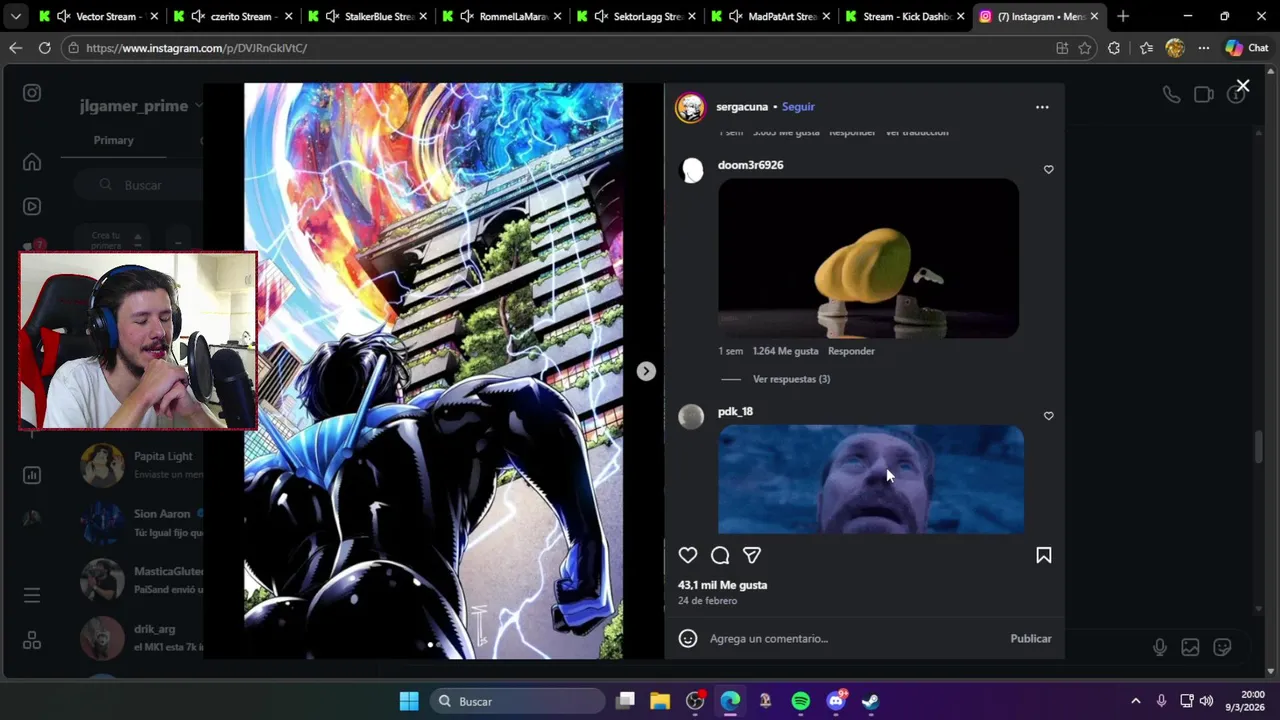Switch to Vector Stream browser tab
This screenshot has height=720, width=1280.
[97, 16]
